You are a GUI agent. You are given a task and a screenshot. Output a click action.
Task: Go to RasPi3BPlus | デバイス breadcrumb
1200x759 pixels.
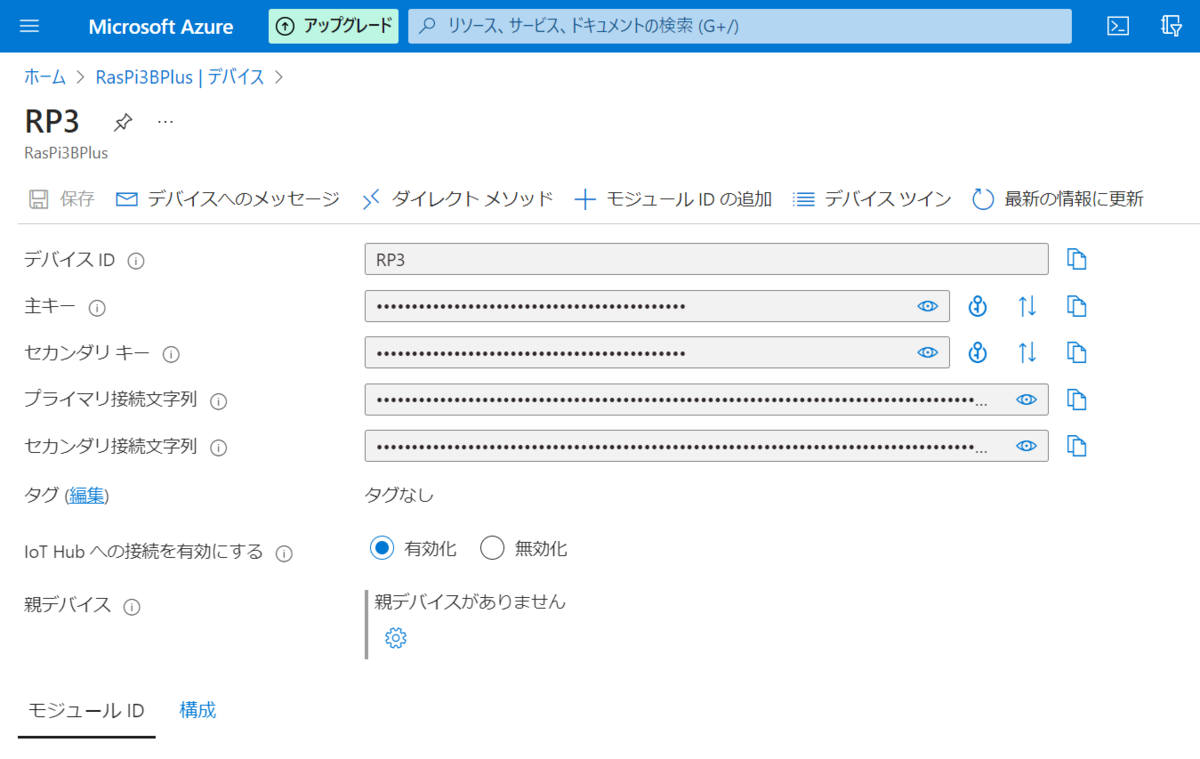pyautogui.click(x=180, y=77)
